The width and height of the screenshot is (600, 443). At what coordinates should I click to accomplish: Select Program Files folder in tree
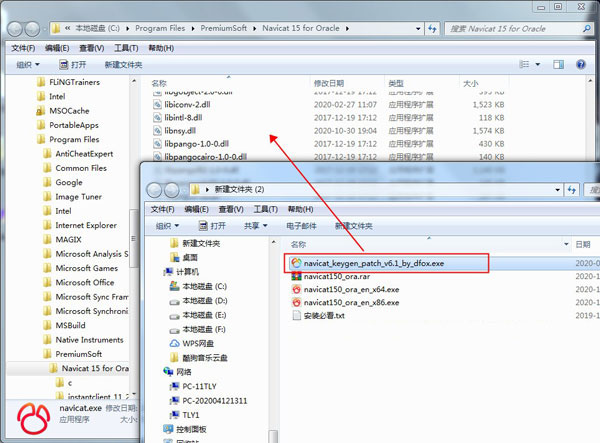coord(74,140)
